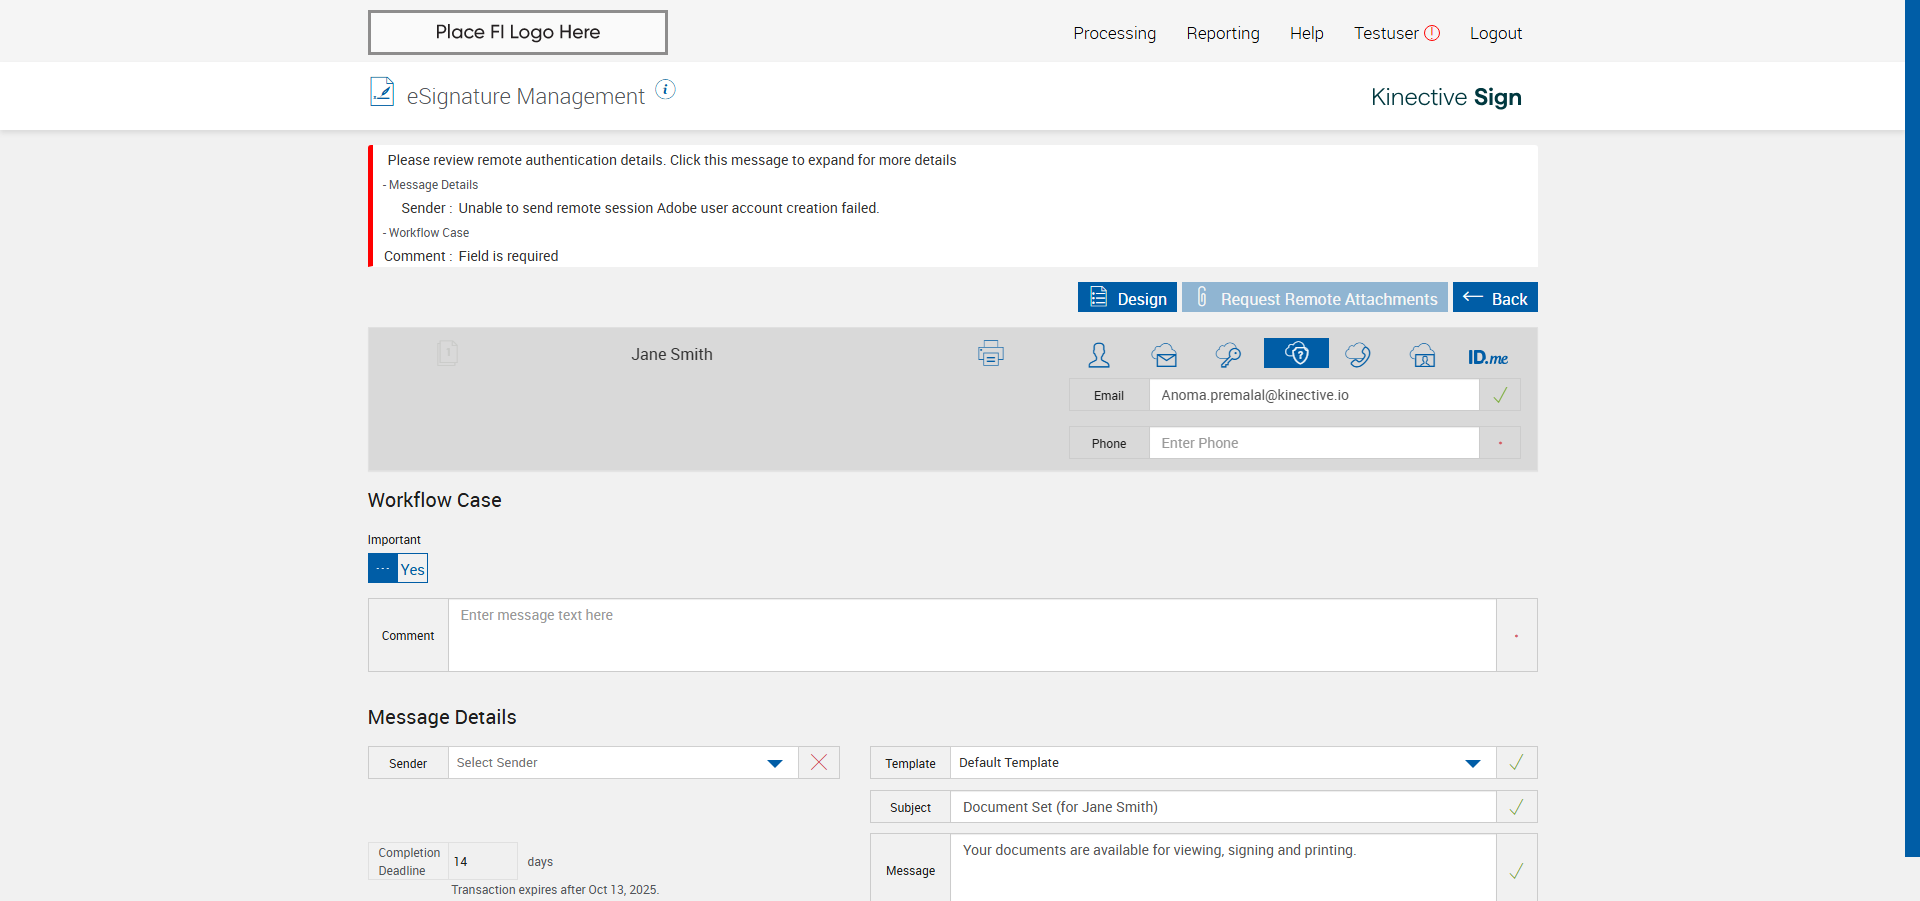Toggle the Important switch set to Yes
The width and height of the screenshot is (1920, 901).
click(x=398, y=569)
